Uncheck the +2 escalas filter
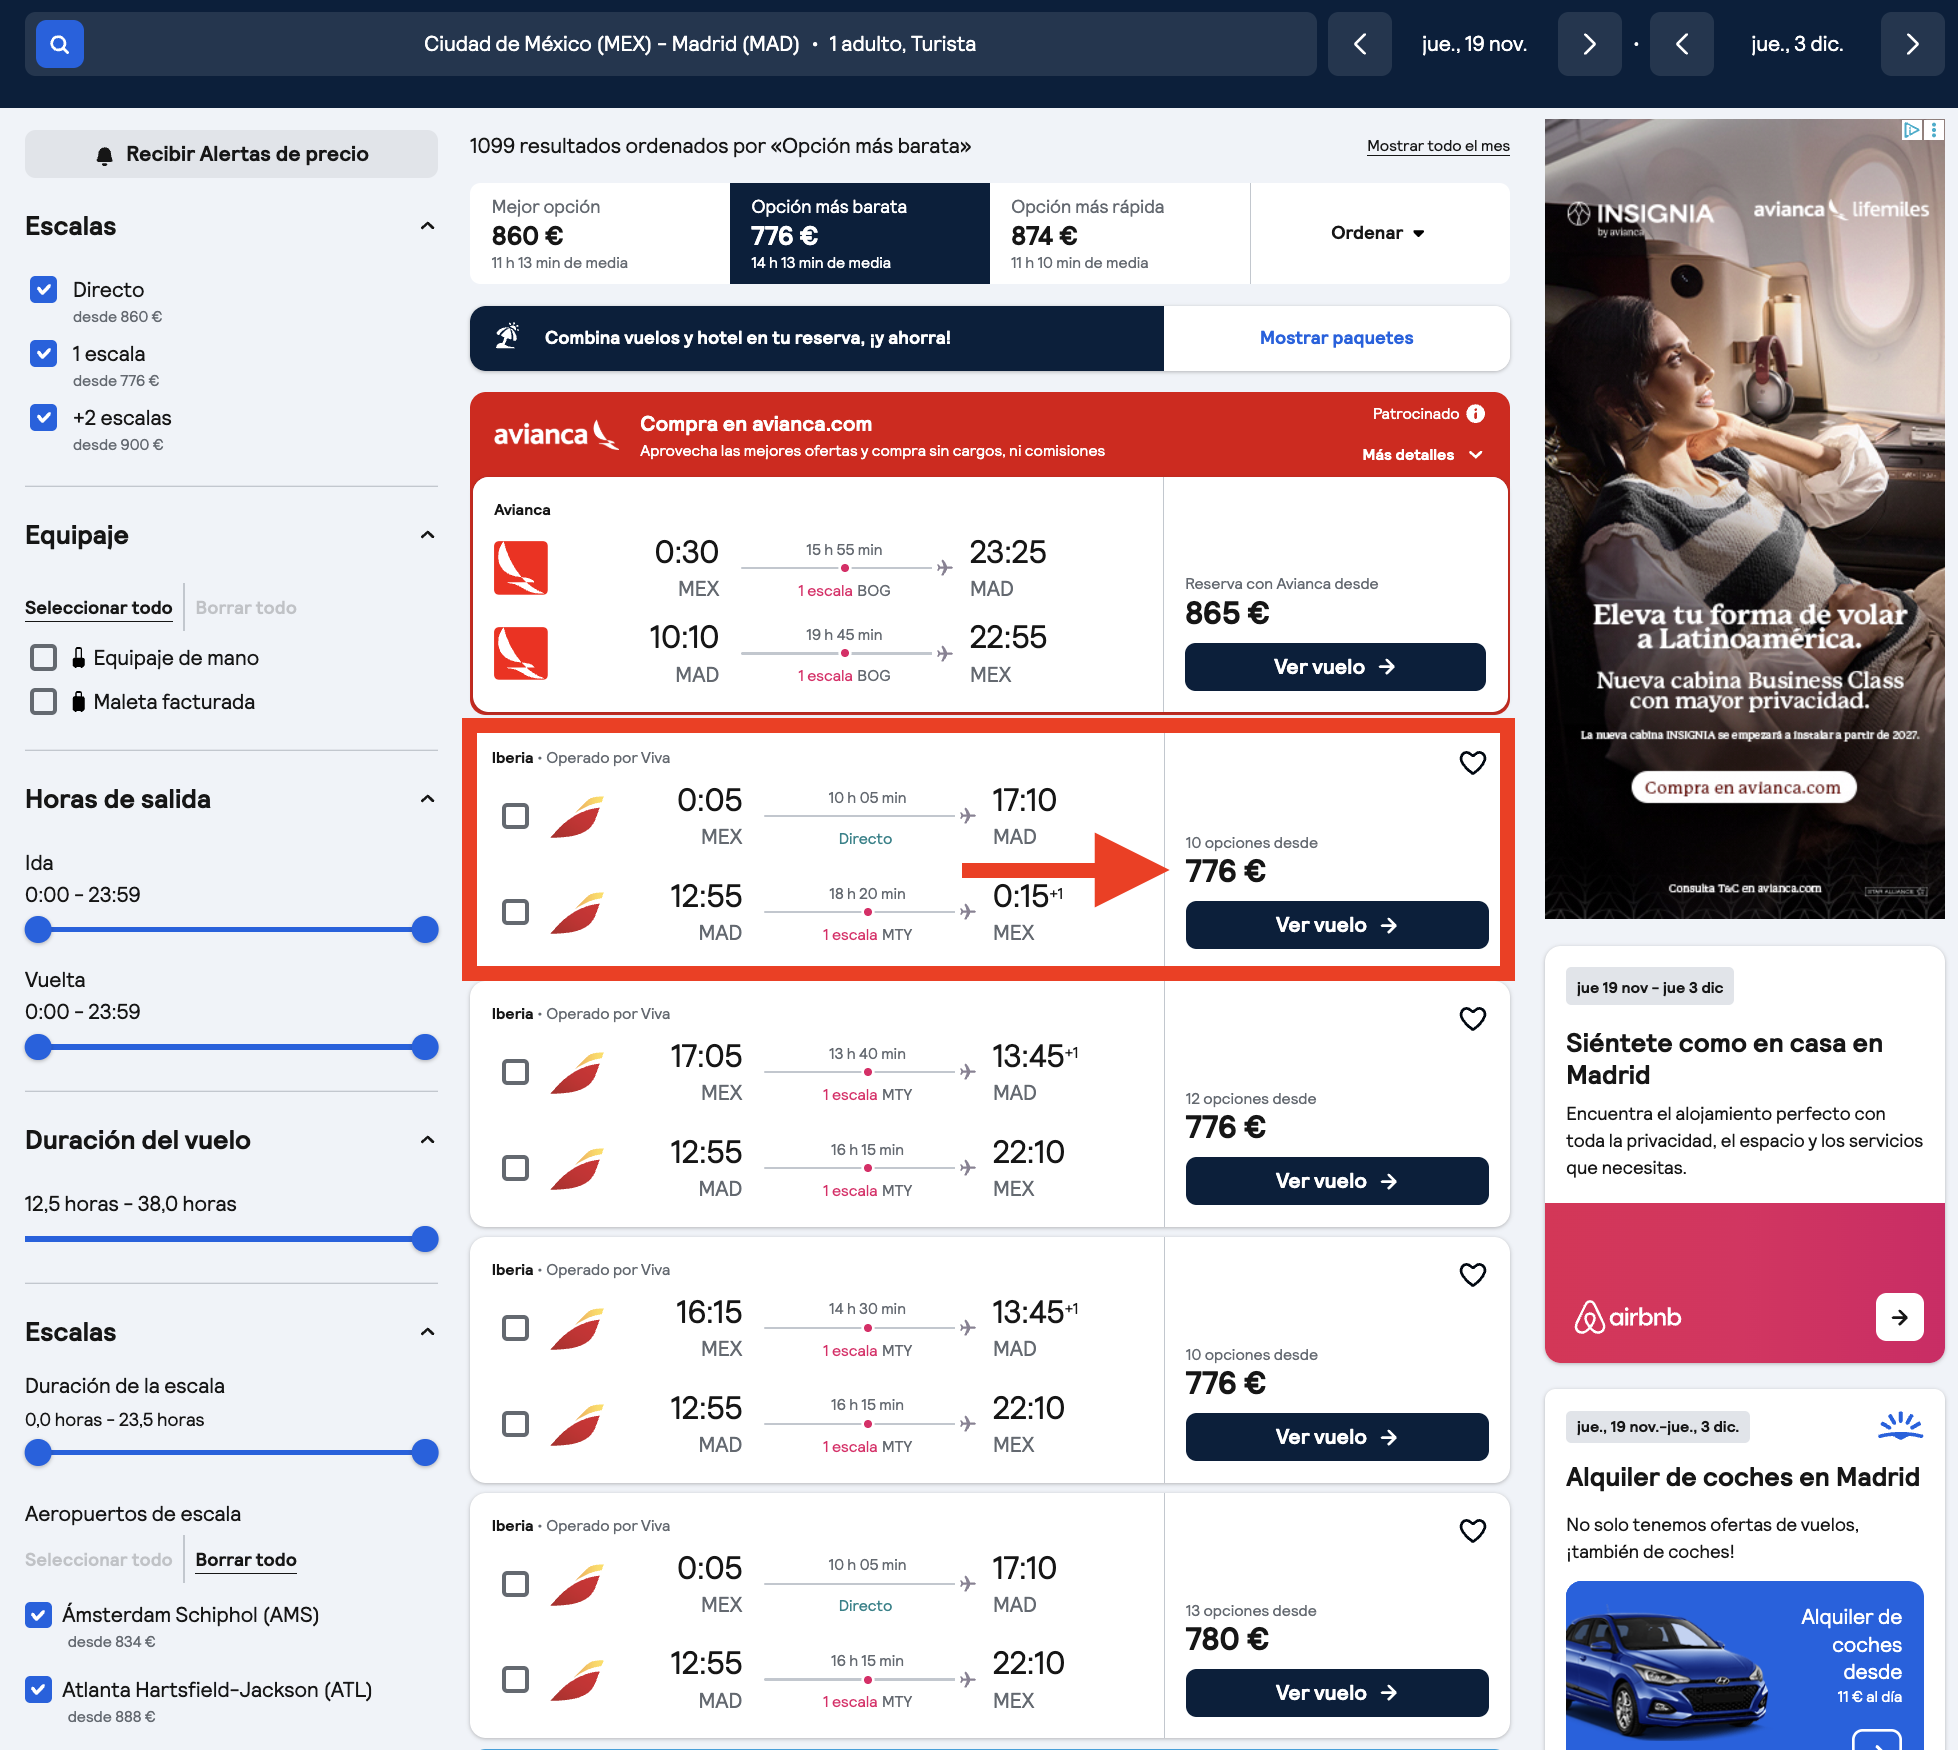This screenshot has width=1958, height=1750. click(x=44, y=418)
